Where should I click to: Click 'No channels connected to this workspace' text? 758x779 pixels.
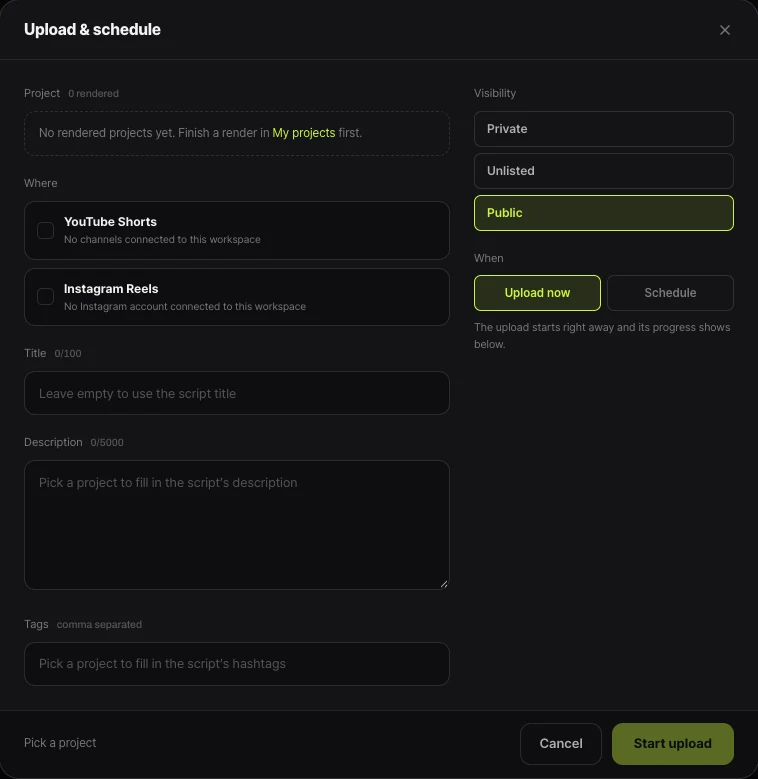pos(162,239)
